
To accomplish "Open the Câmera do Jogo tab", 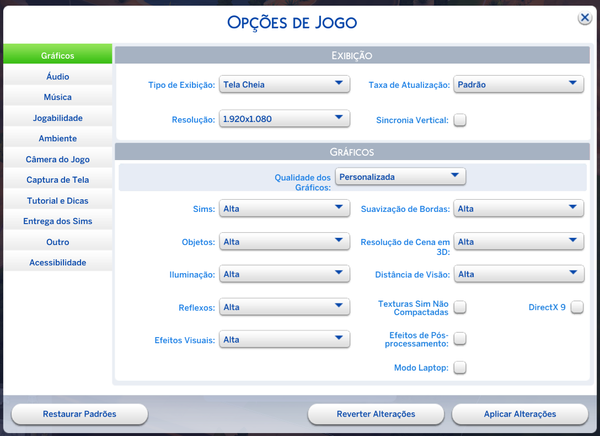I will tap(58, 159).
